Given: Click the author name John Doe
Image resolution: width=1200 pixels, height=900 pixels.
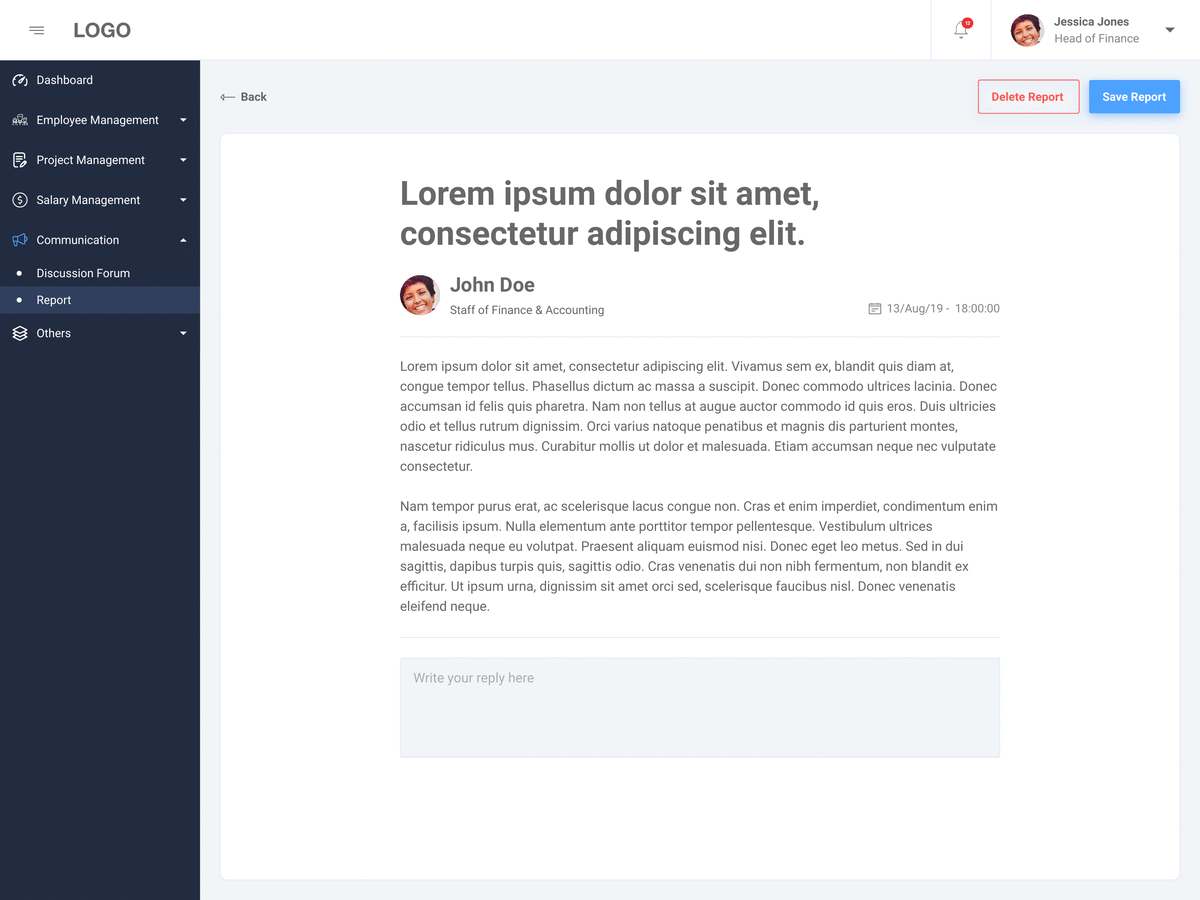Looking at the screenshot, I should [x=492, y=285].
